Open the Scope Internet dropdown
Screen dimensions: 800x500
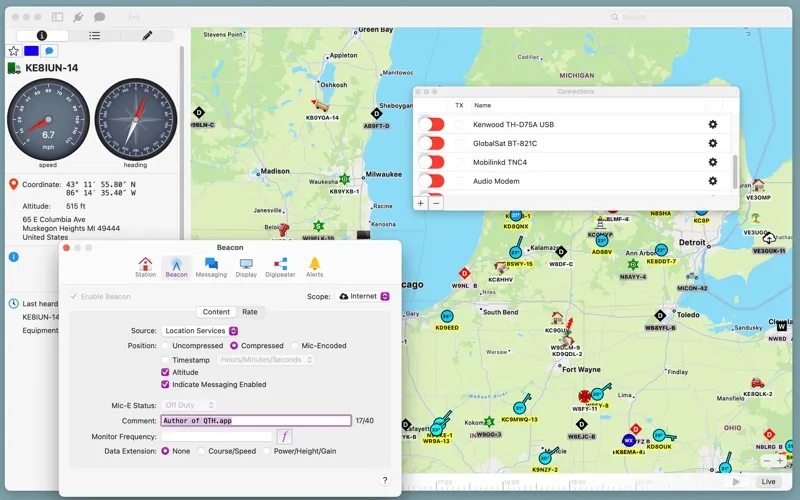tap(363, 296)
